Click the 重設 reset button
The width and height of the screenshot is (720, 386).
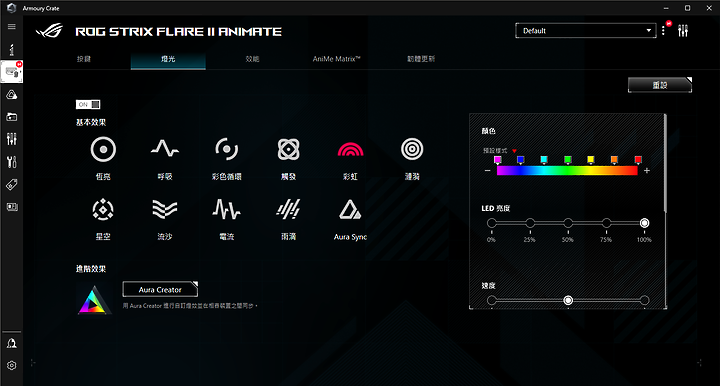[x=660, y=85]
